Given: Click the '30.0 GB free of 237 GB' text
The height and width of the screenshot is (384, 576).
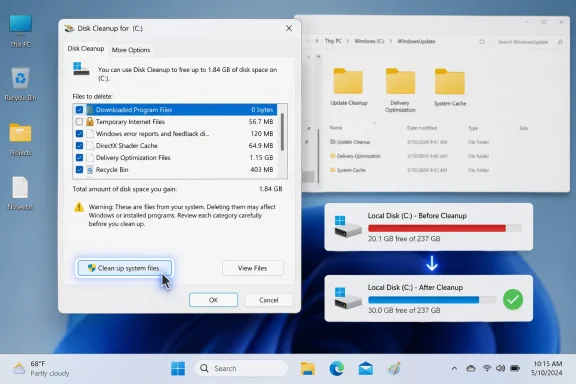Looking at the screenshot, I should tap(404, 311).
